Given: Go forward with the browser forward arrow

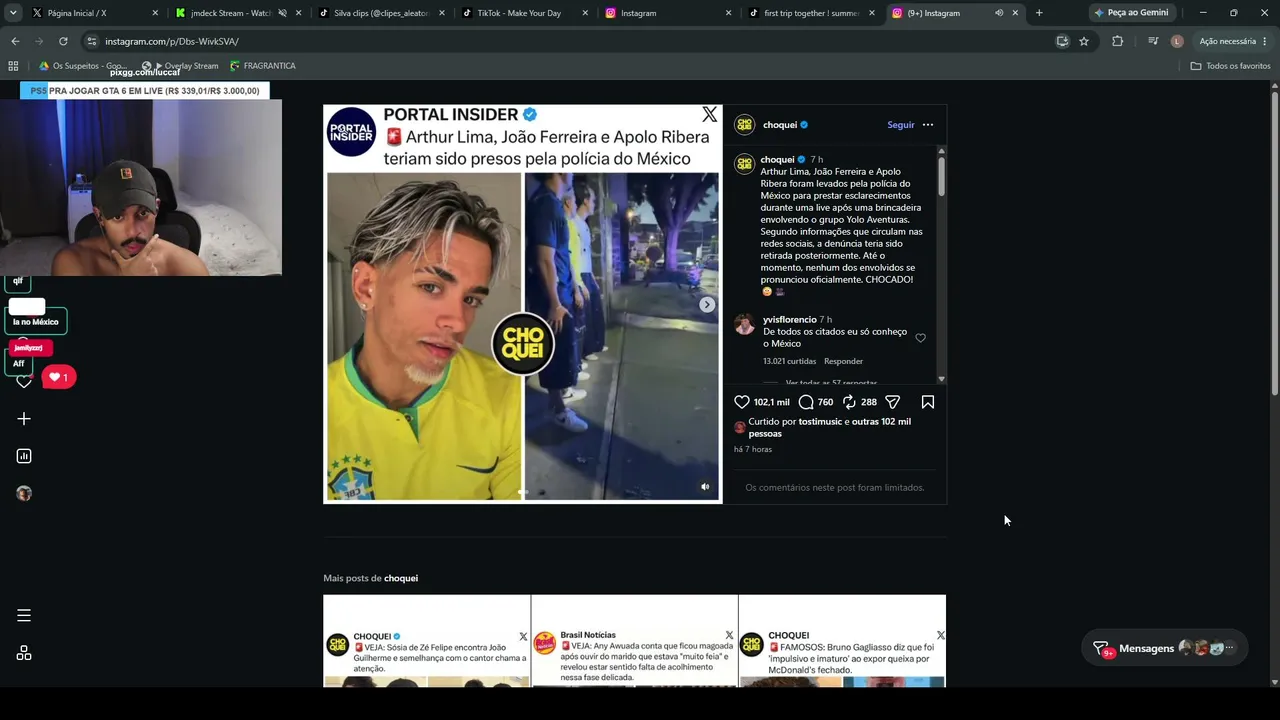Looking at the screenshot, I should click(38, 41).
